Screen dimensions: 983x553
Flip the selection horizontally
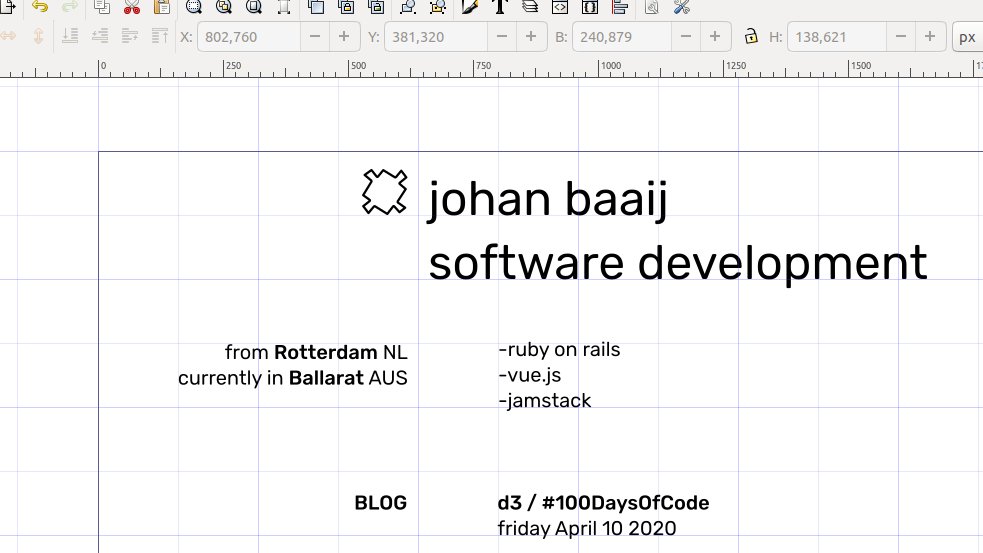coord(8,36)
